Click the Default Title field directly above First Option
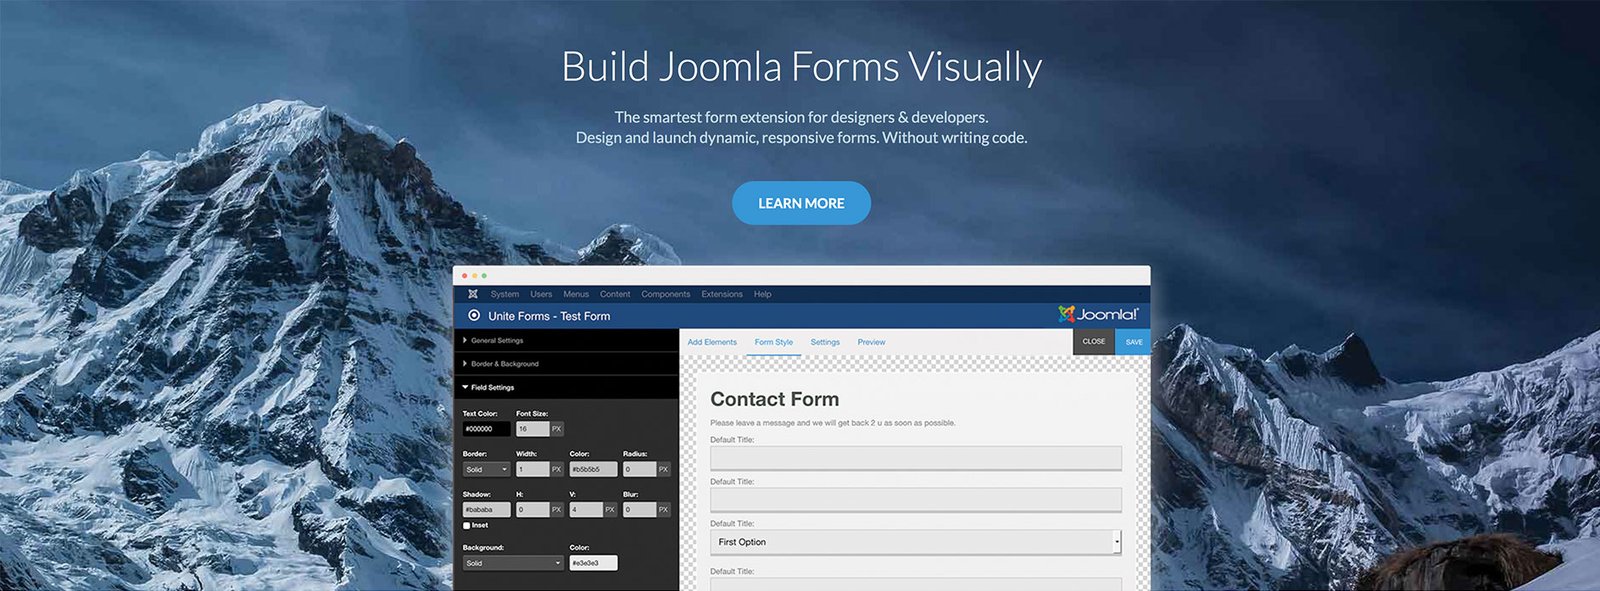 tap(916, 500)
